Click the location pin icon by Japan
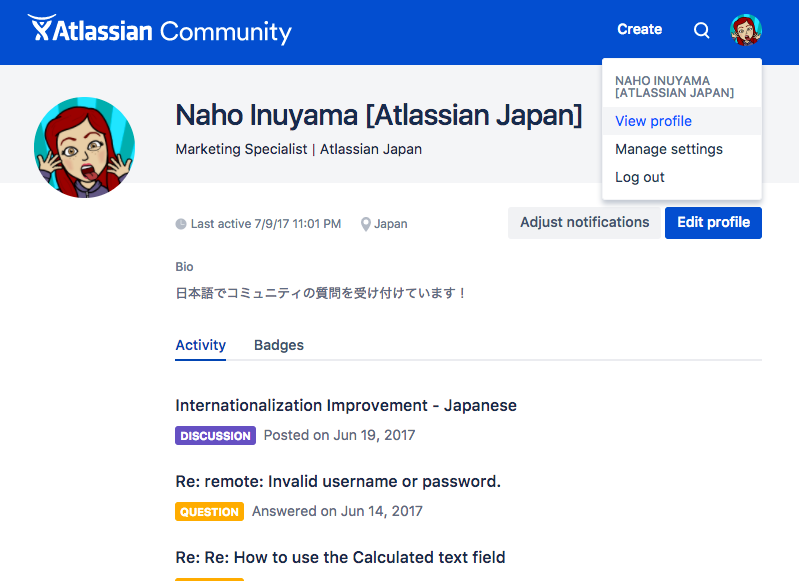This screenshot has width=799, height=581. [x=365, y=224]
